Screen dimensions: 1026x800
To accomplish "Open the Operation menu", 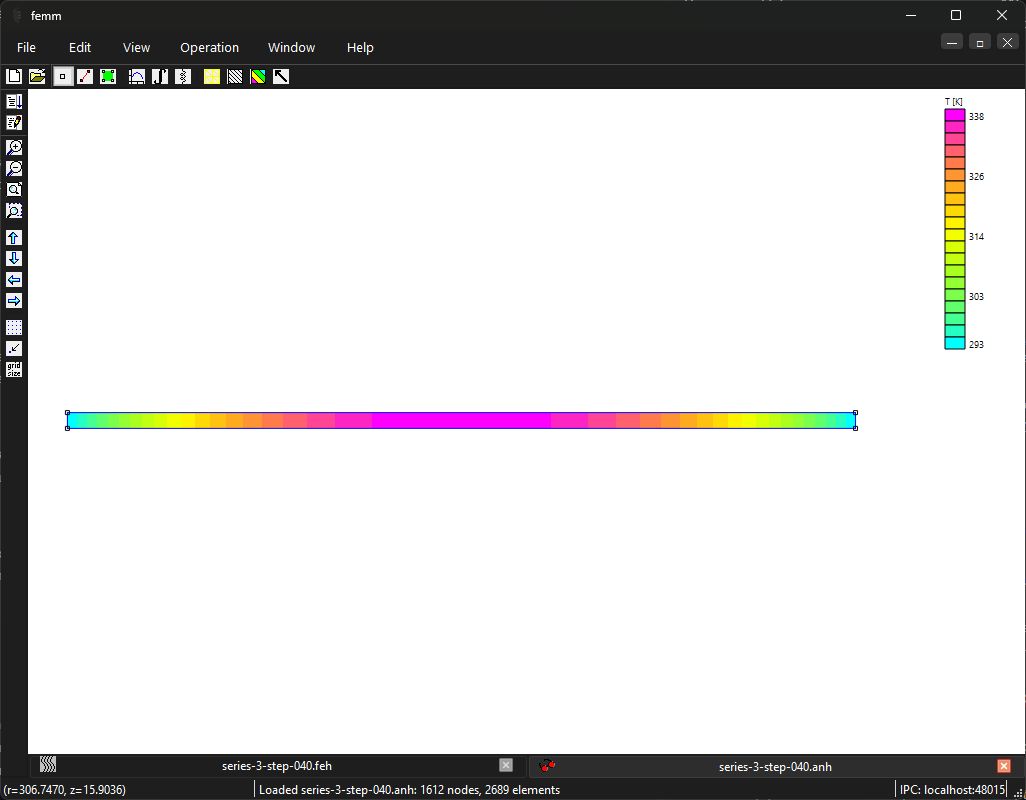I will point(209,48).
